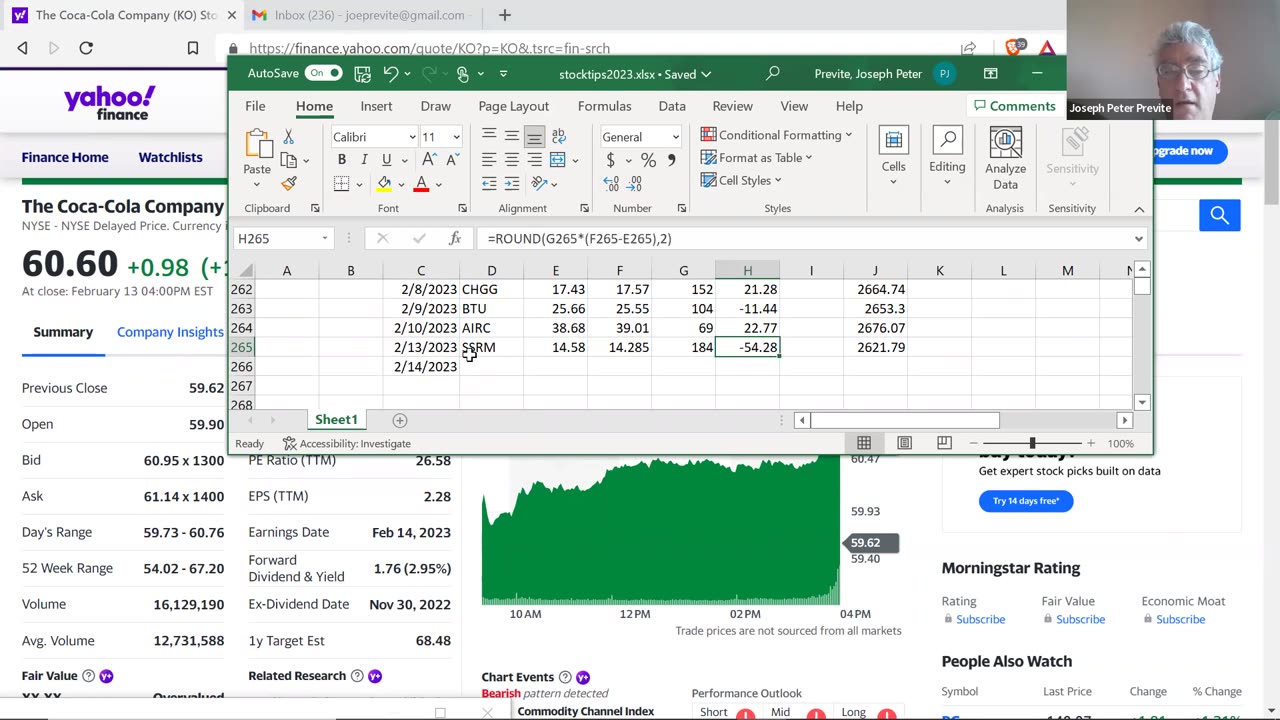
Task: Click the Analyze Data button
Action: [1005, 159]
